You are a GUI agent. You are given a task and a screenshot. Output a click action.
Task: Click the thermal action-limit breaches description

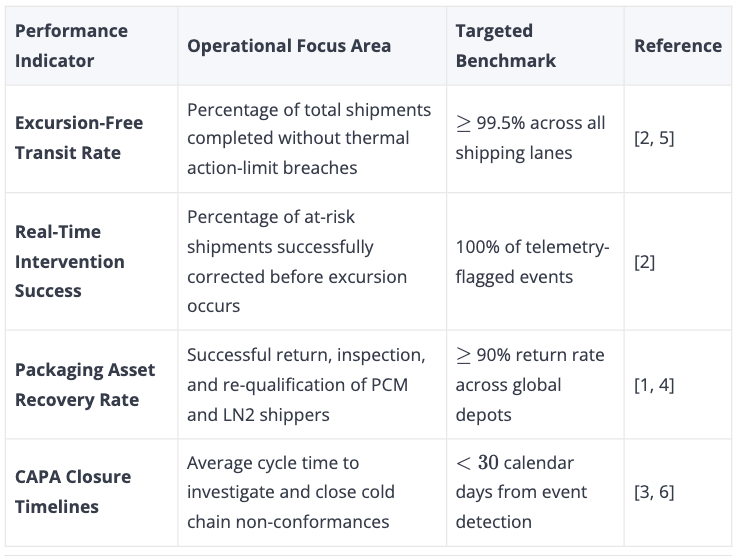tap(309, 138)
